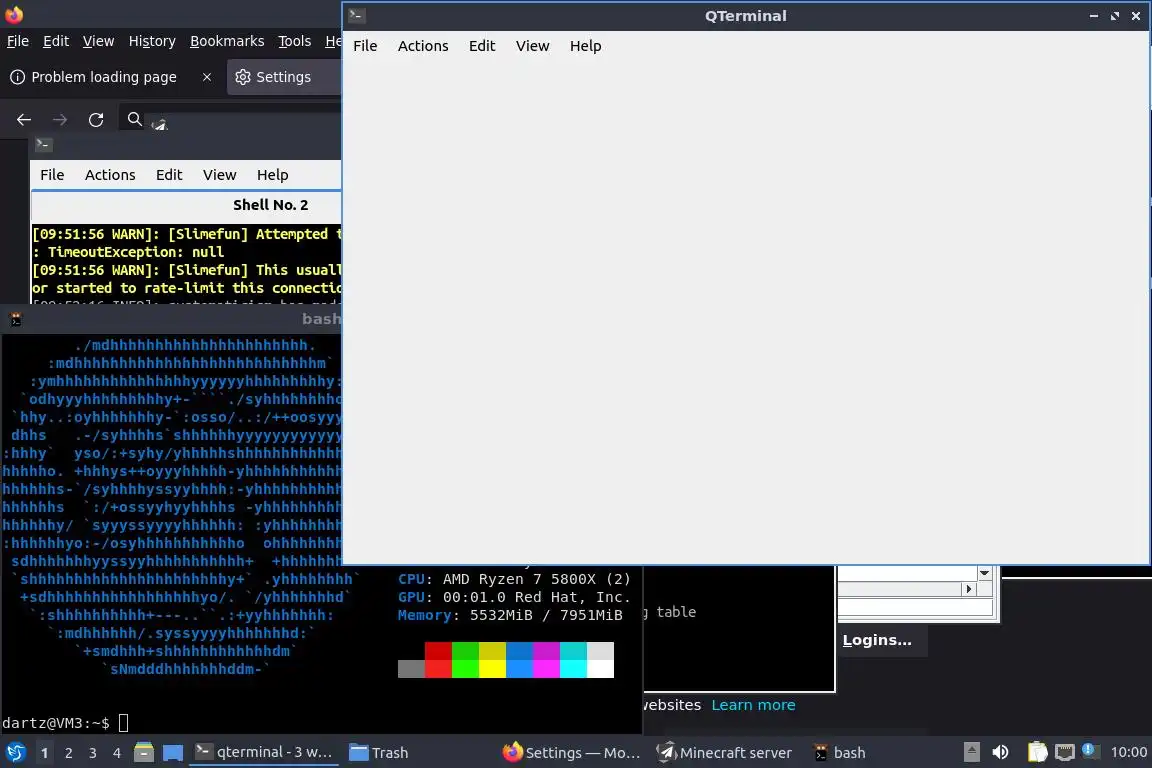Click the empty text field above Logins
Image resolution: width=1152 pixels, height=768 pixels.
click(915, 607)
